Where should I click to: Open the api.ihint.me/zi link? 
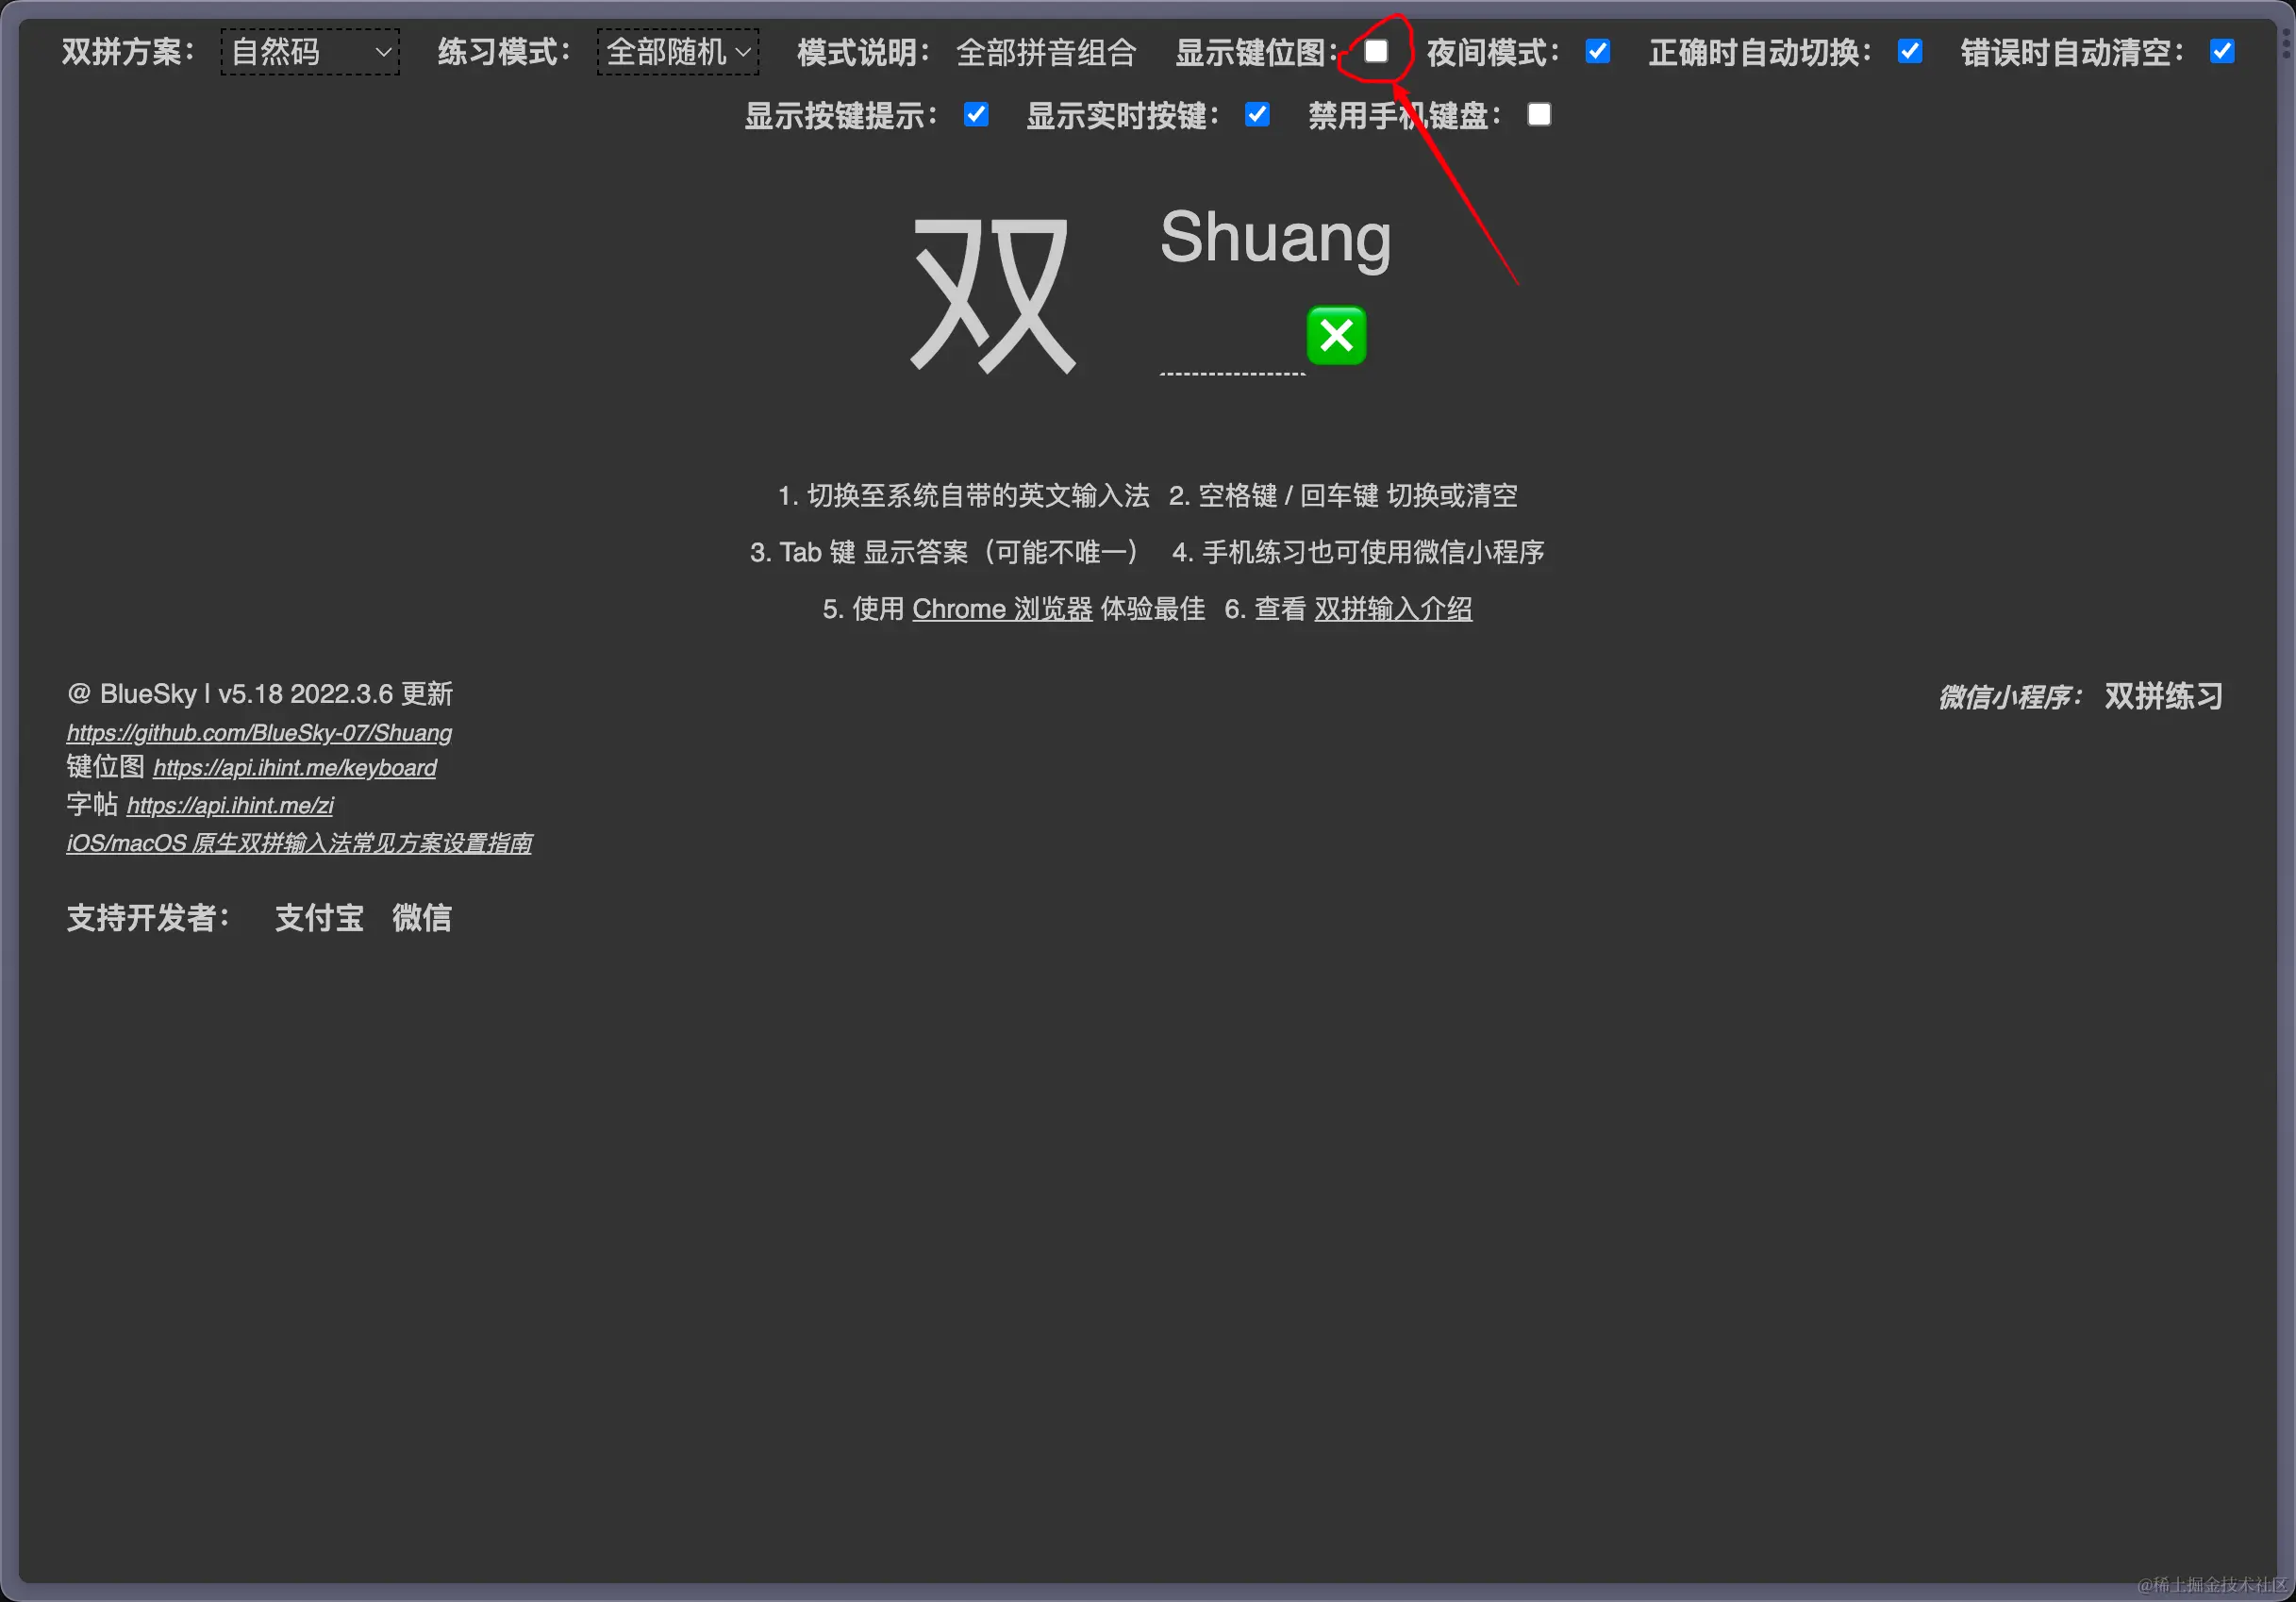coord(230,806)
